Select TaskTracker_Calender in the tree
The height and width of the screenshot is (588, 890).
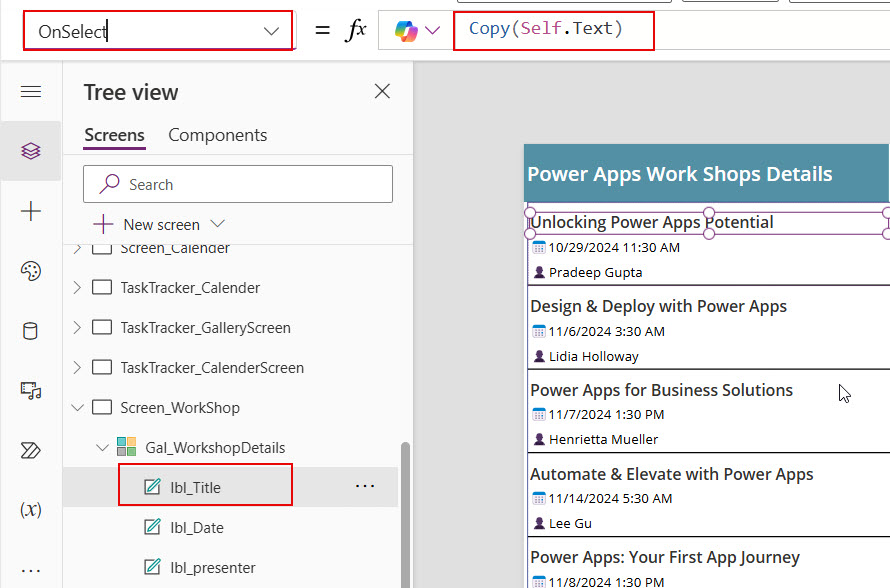(190, 288)
